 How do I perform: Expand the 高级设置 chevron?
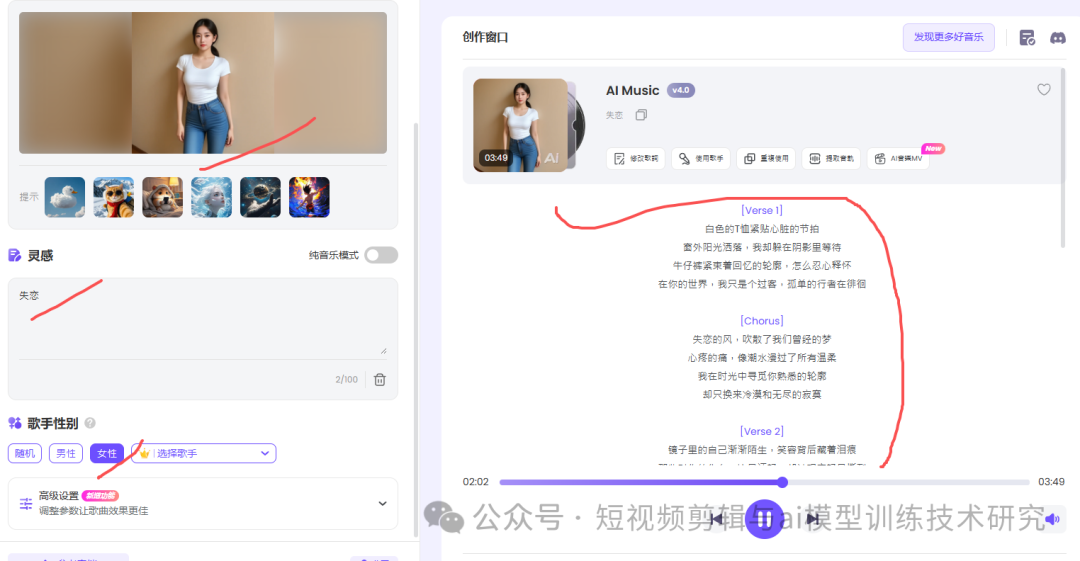click(382, 504)
